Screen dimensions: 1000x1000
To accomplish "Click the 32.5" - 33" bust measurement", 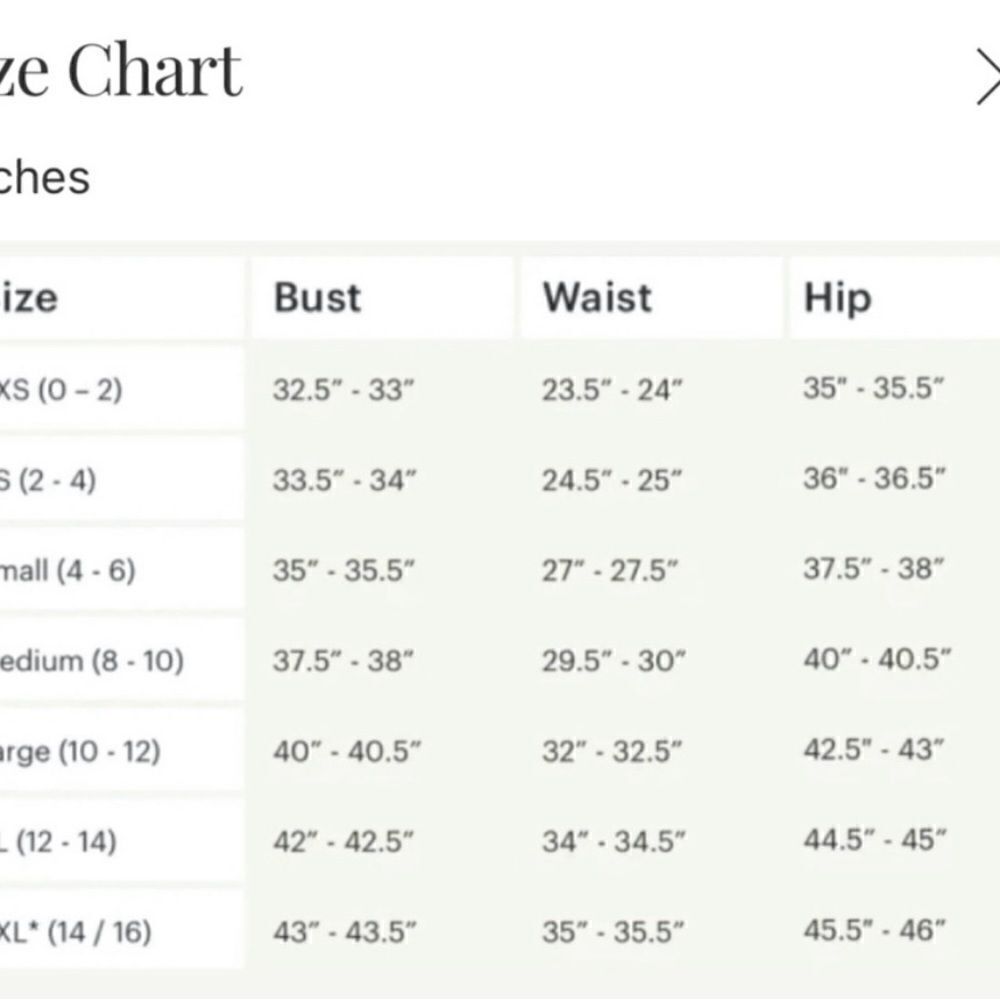I will pos(343,390).
